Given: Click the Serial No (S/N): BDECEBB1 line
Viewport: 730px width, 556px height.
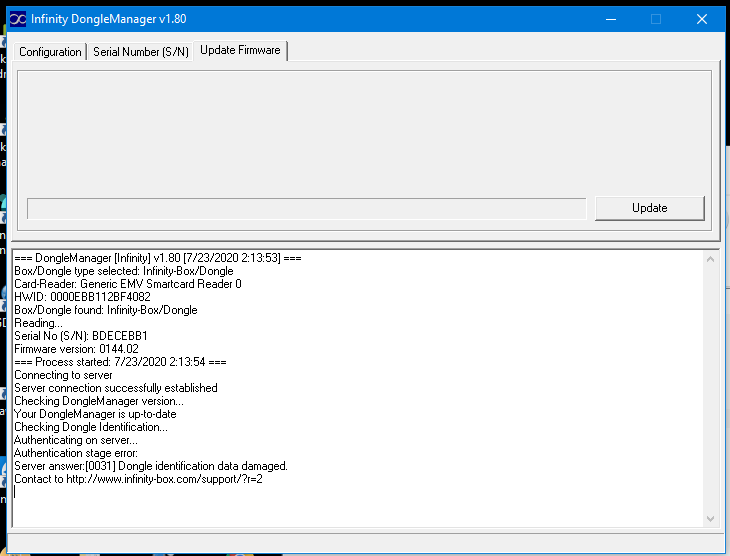Looking at the screenshot, I should tap(81, 336).
